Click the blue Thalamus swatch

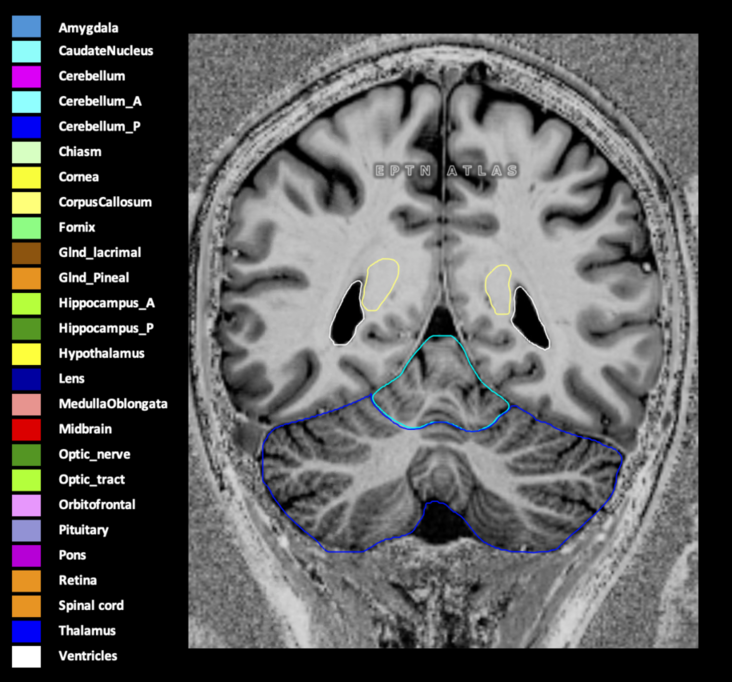click(x=26, y=631)
